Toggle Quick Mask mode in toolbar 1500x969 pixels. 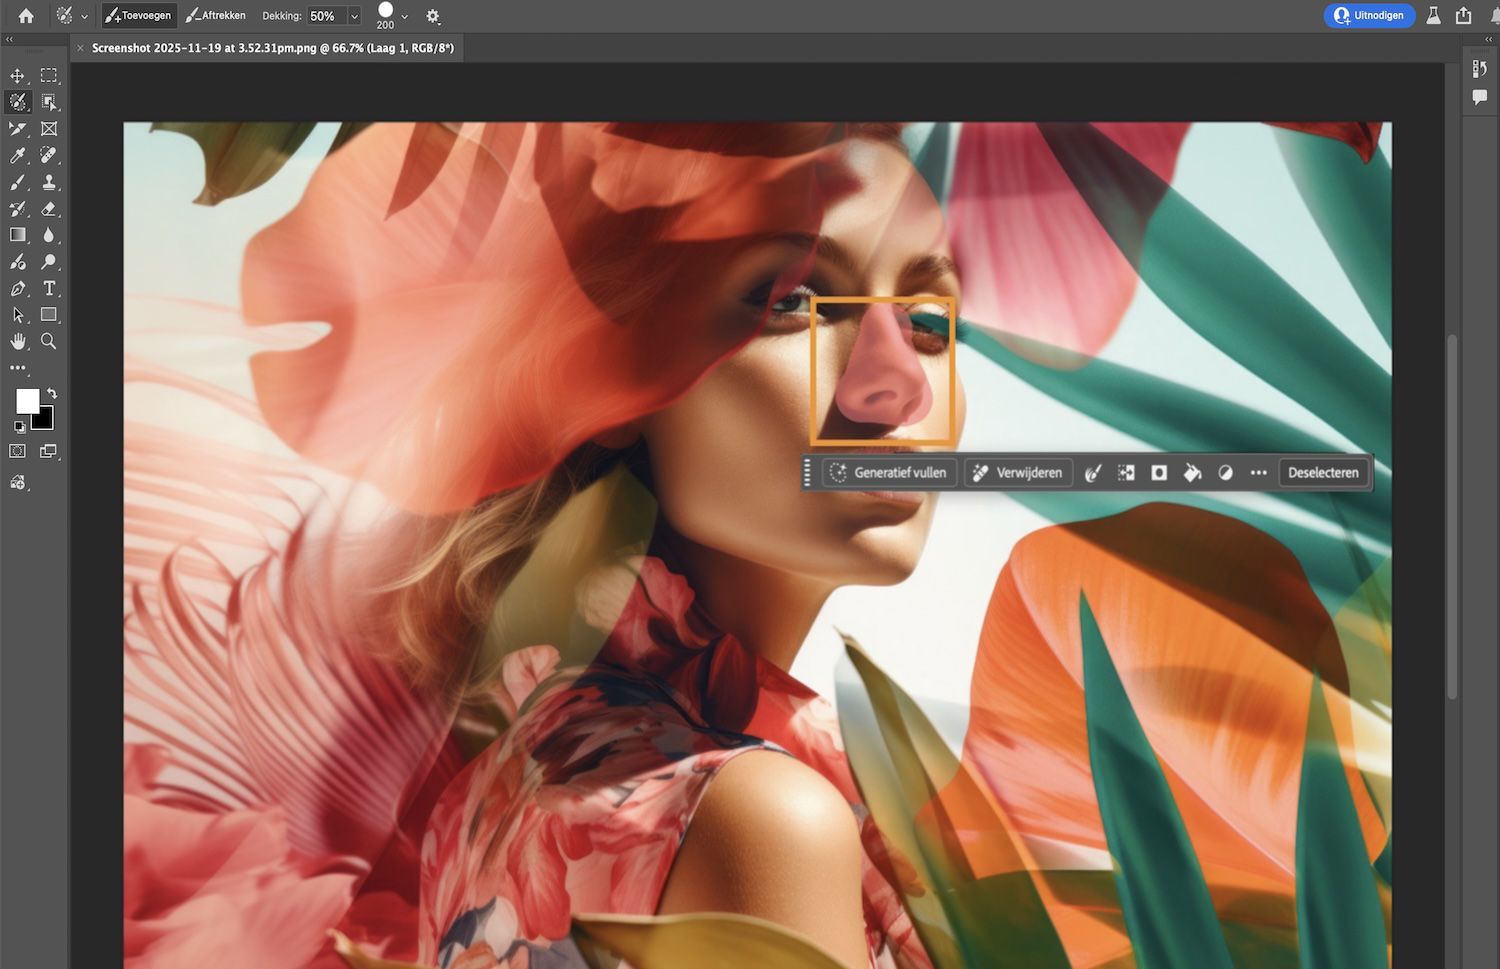coord(17,451)
